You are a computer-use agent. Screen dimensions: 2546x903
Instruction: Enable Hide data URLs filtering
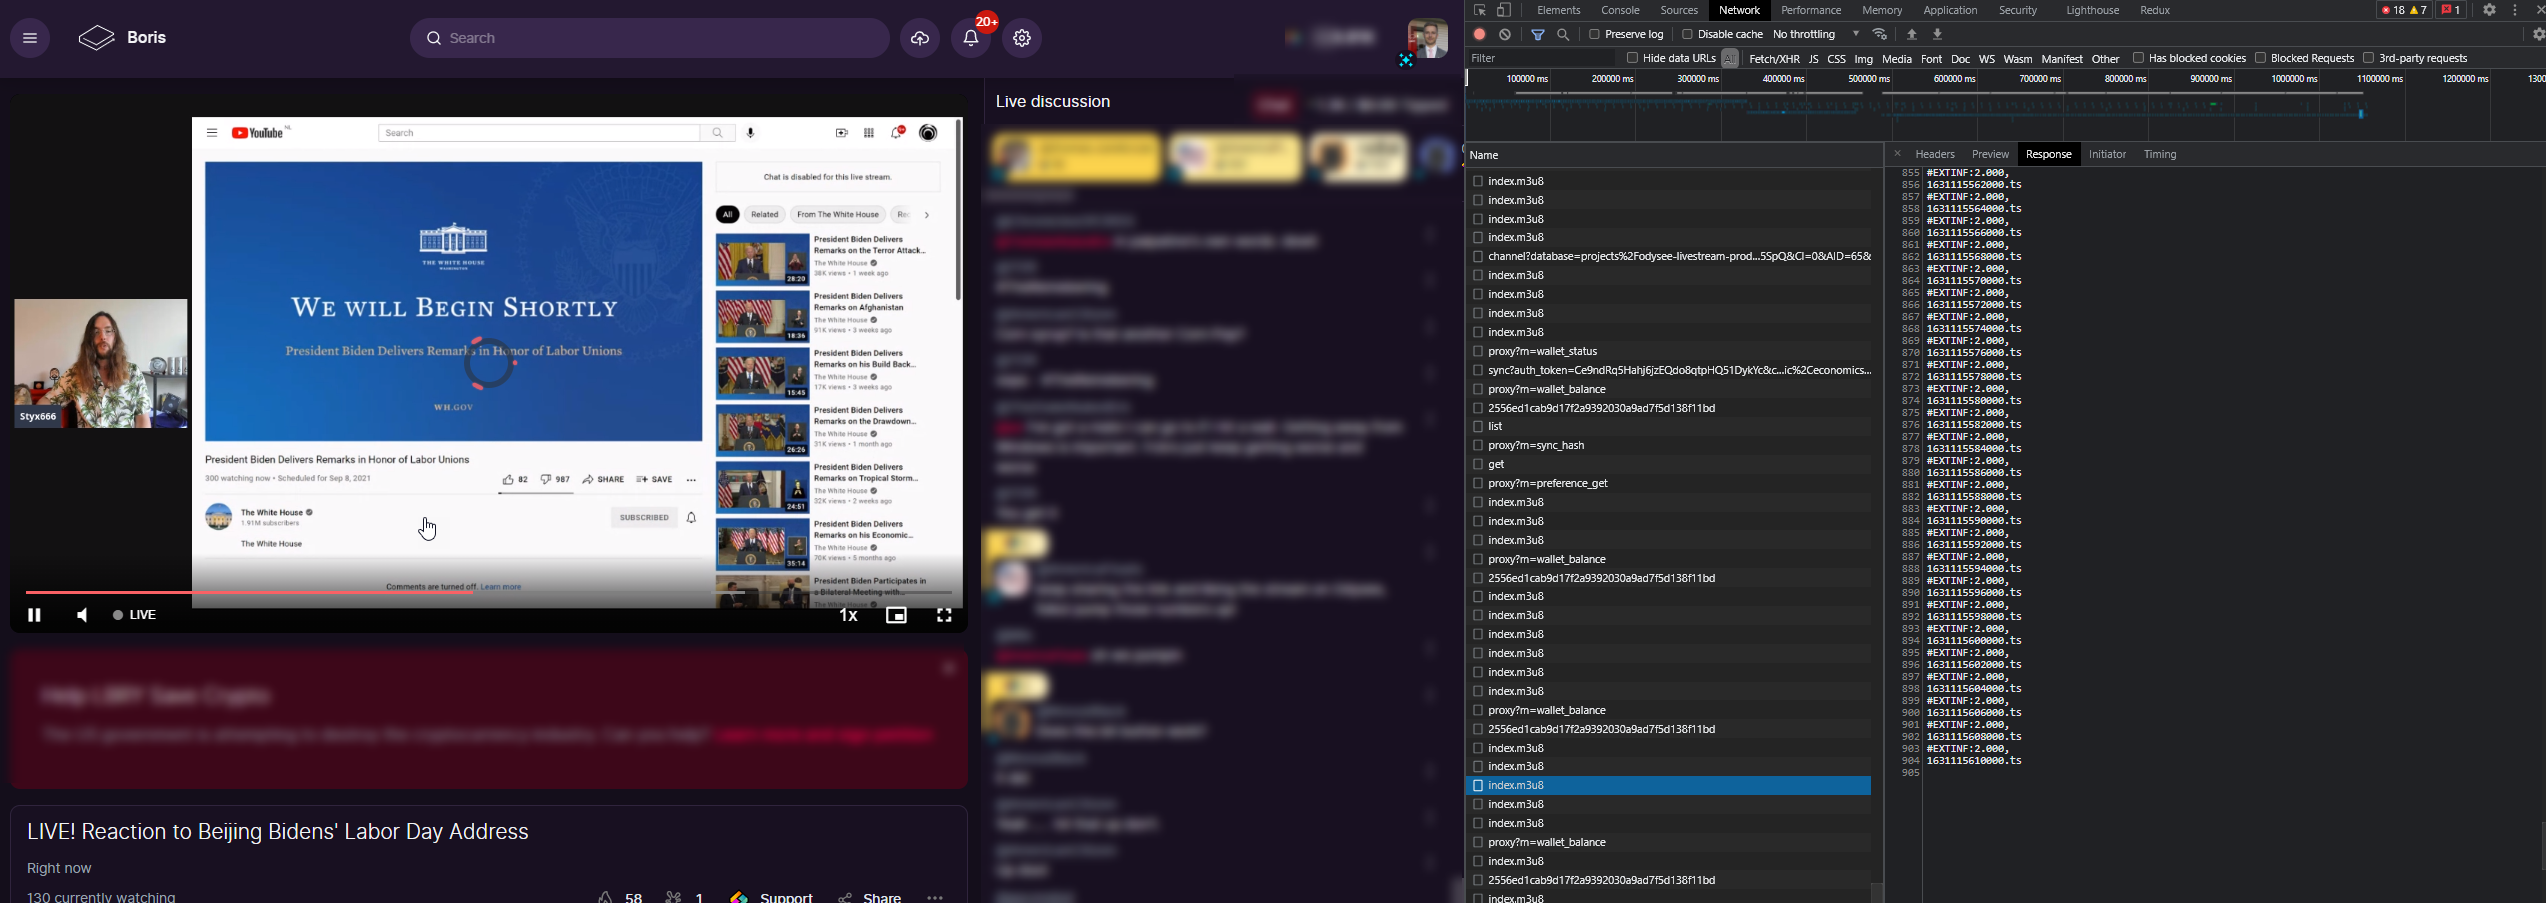click(x=1632, y=58)
